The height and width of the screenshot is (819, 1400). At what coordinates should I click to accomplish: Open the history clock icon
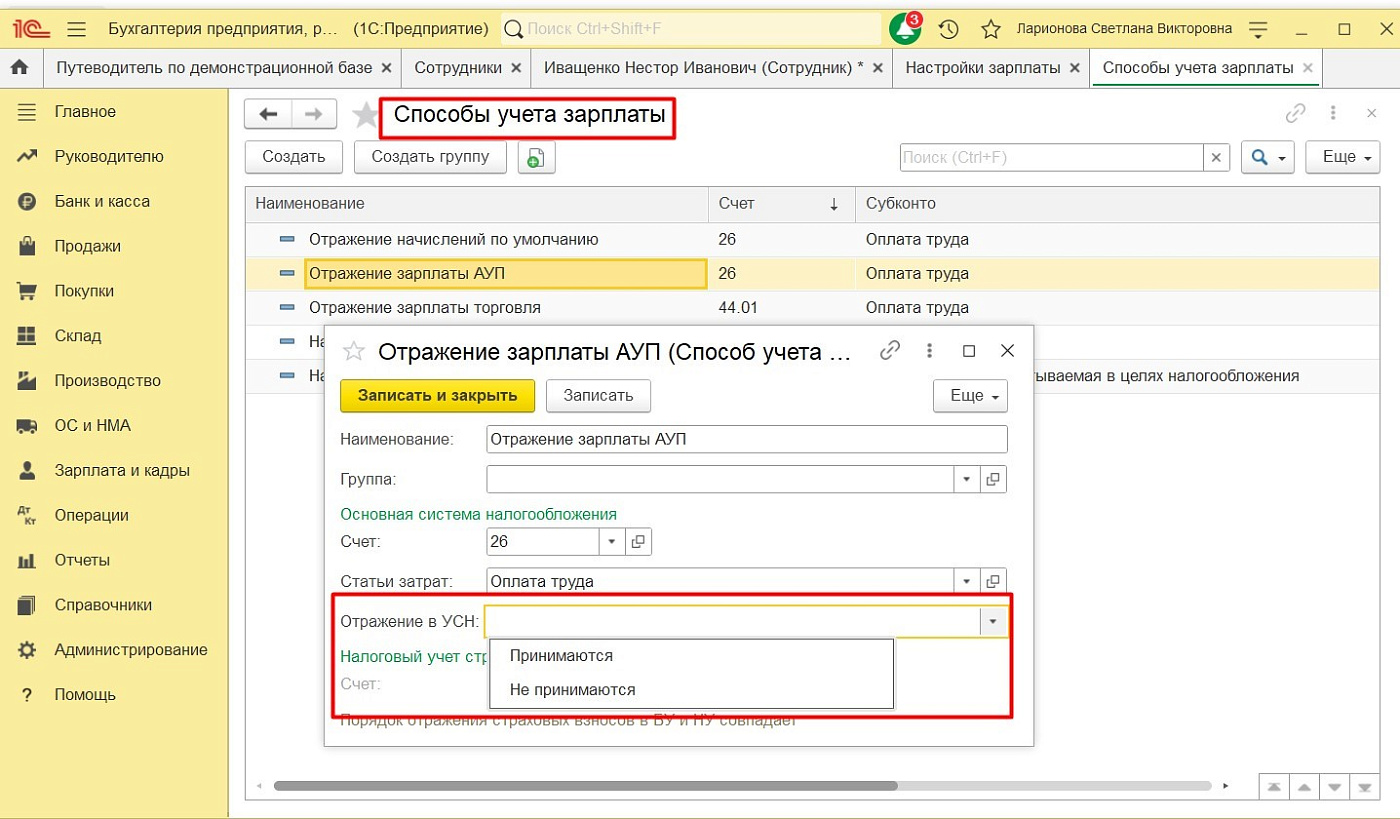tap(948, 29)
